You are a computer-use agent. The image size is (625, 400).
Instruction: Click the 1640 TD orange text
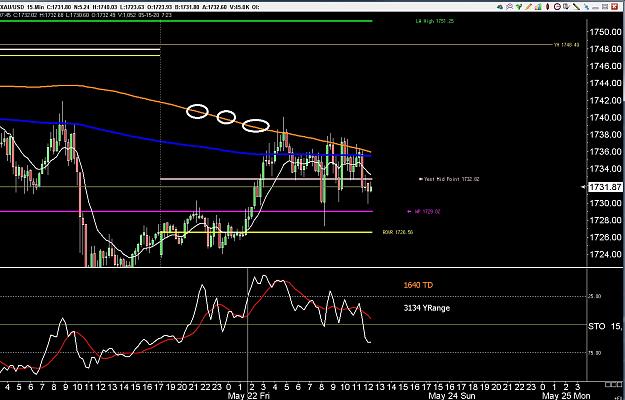(x=418, y=285)
